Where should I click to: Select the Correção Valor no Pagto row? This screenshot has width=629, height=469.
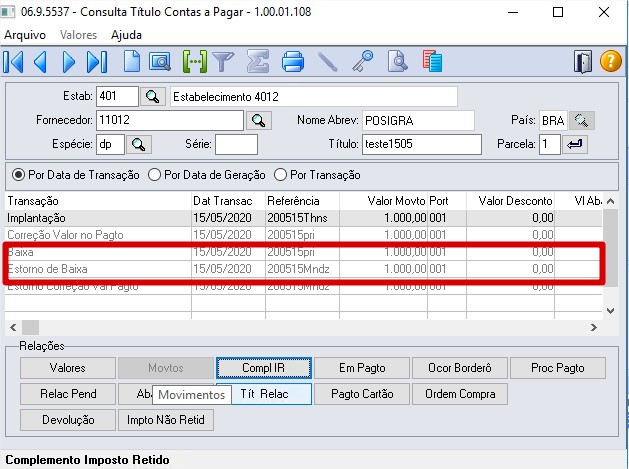[304, 235]
